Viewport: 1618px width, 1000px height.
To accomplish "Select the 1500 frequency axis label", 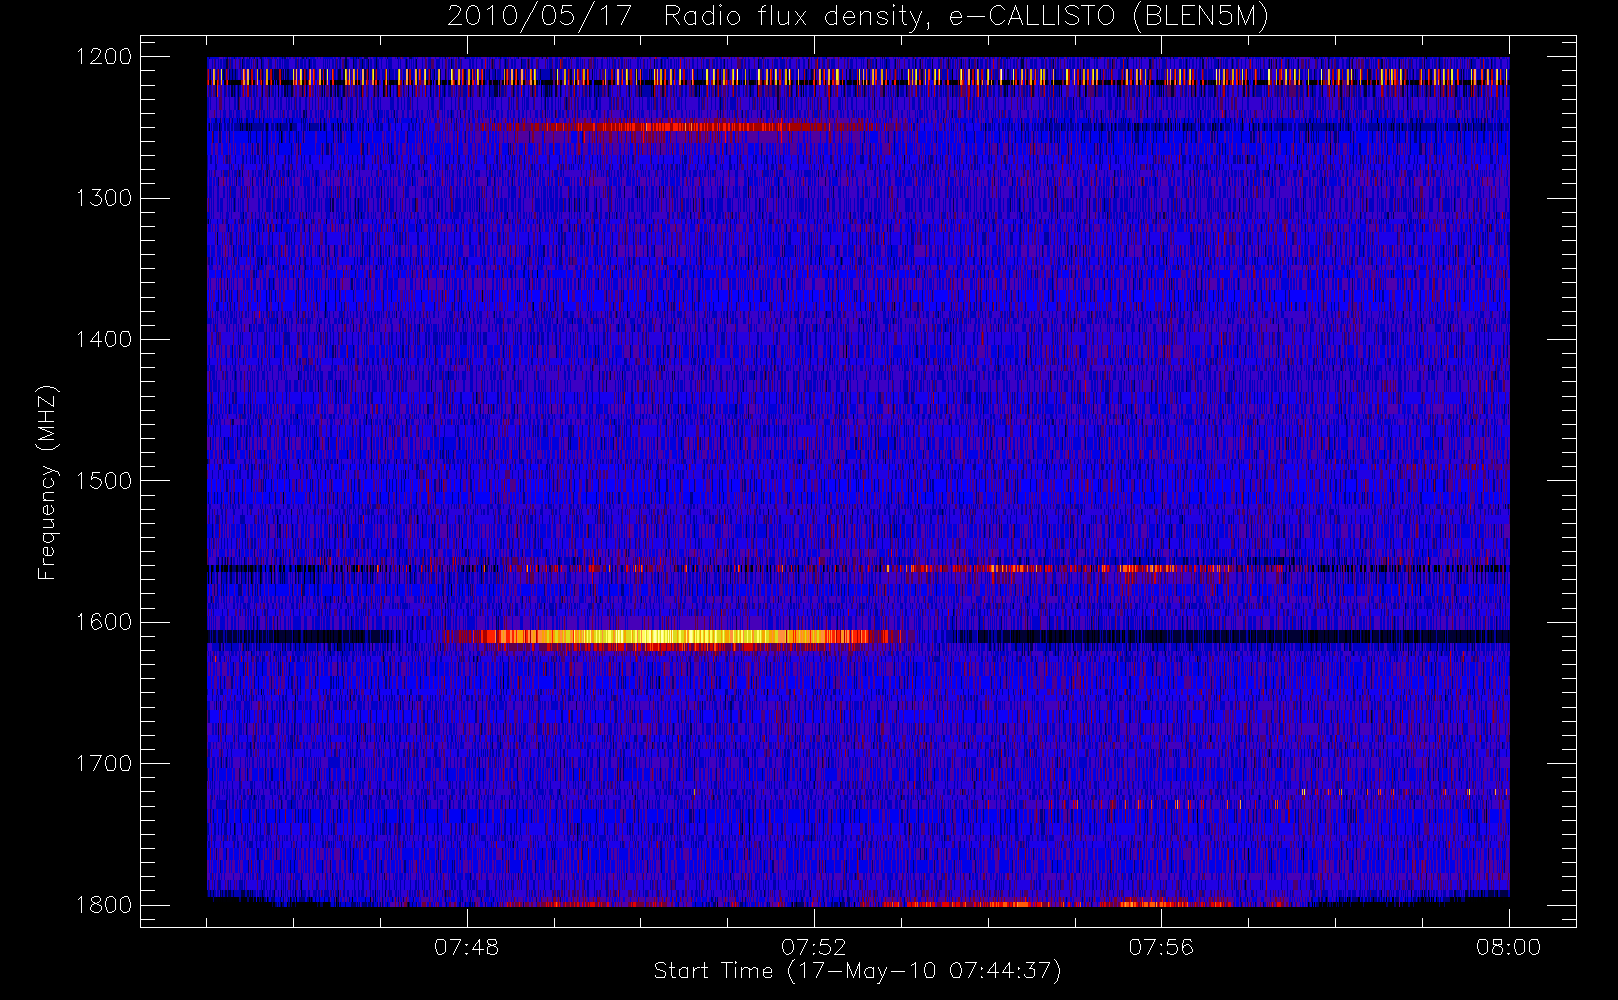I will tap(104, 480).
